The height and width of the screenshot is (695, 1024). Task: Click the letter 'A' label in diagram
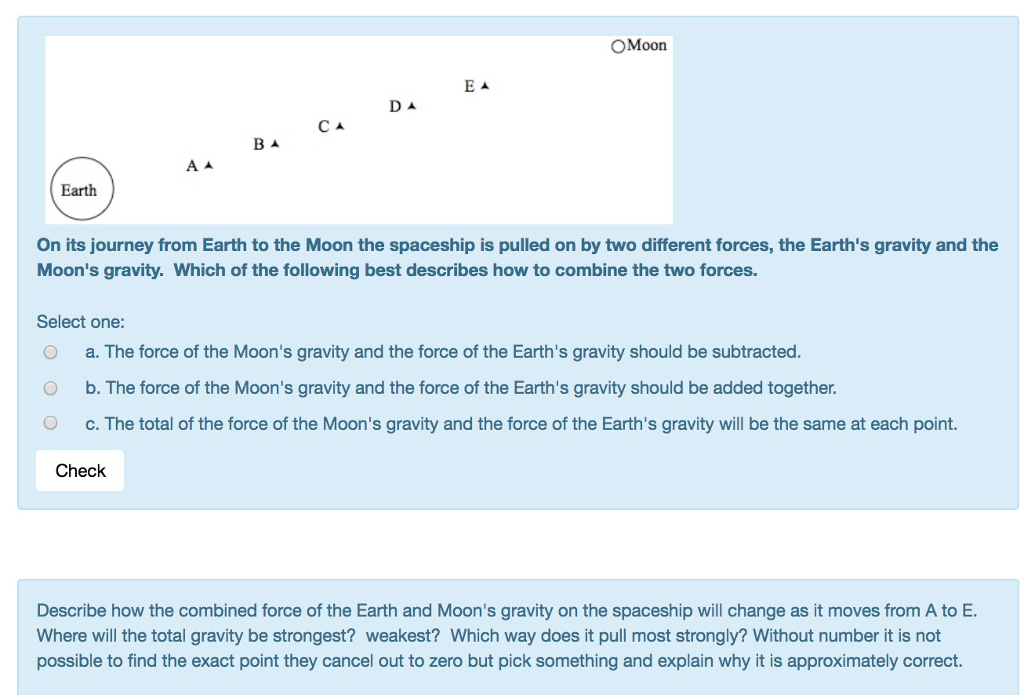click(192, 166)
